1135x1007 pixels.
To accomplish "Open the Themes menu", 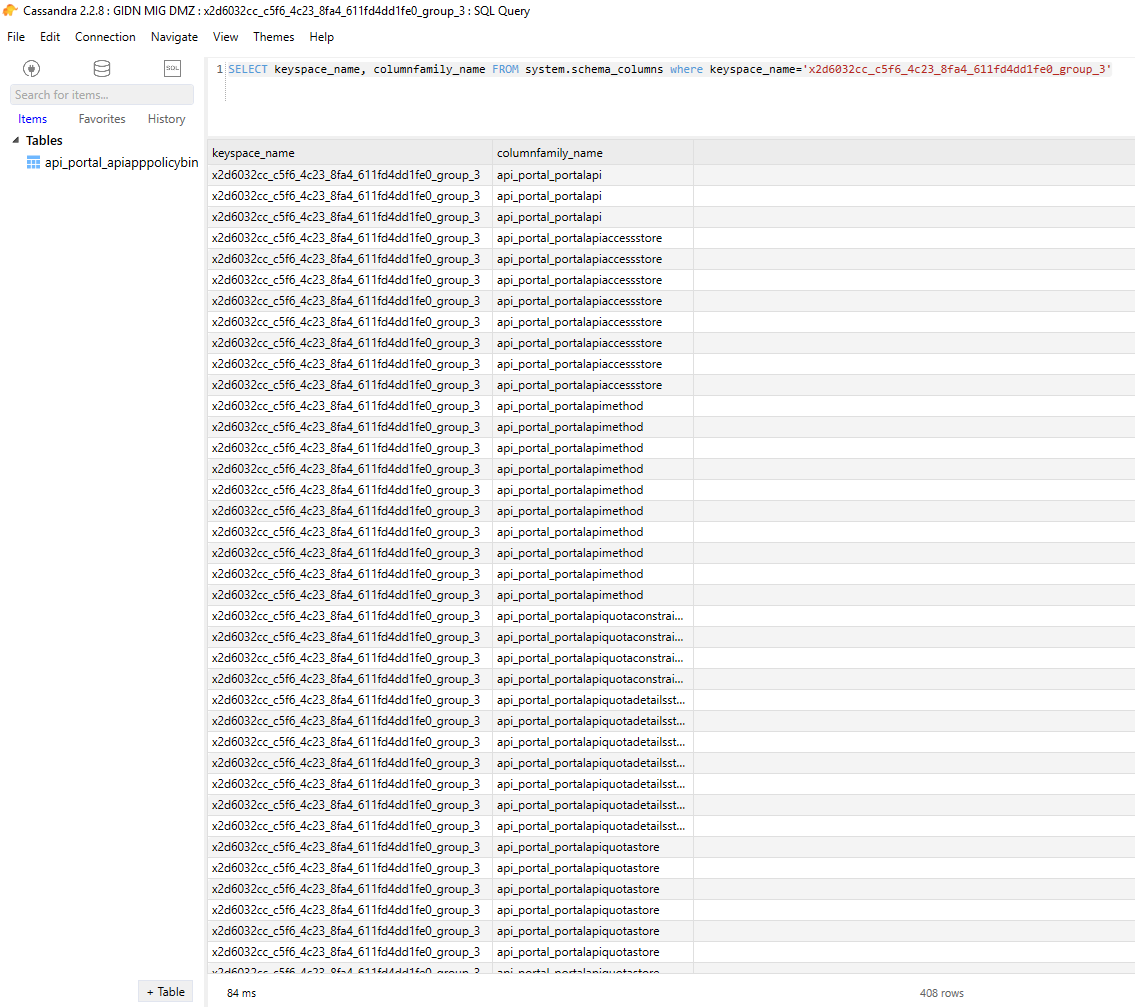I will 274,37.
